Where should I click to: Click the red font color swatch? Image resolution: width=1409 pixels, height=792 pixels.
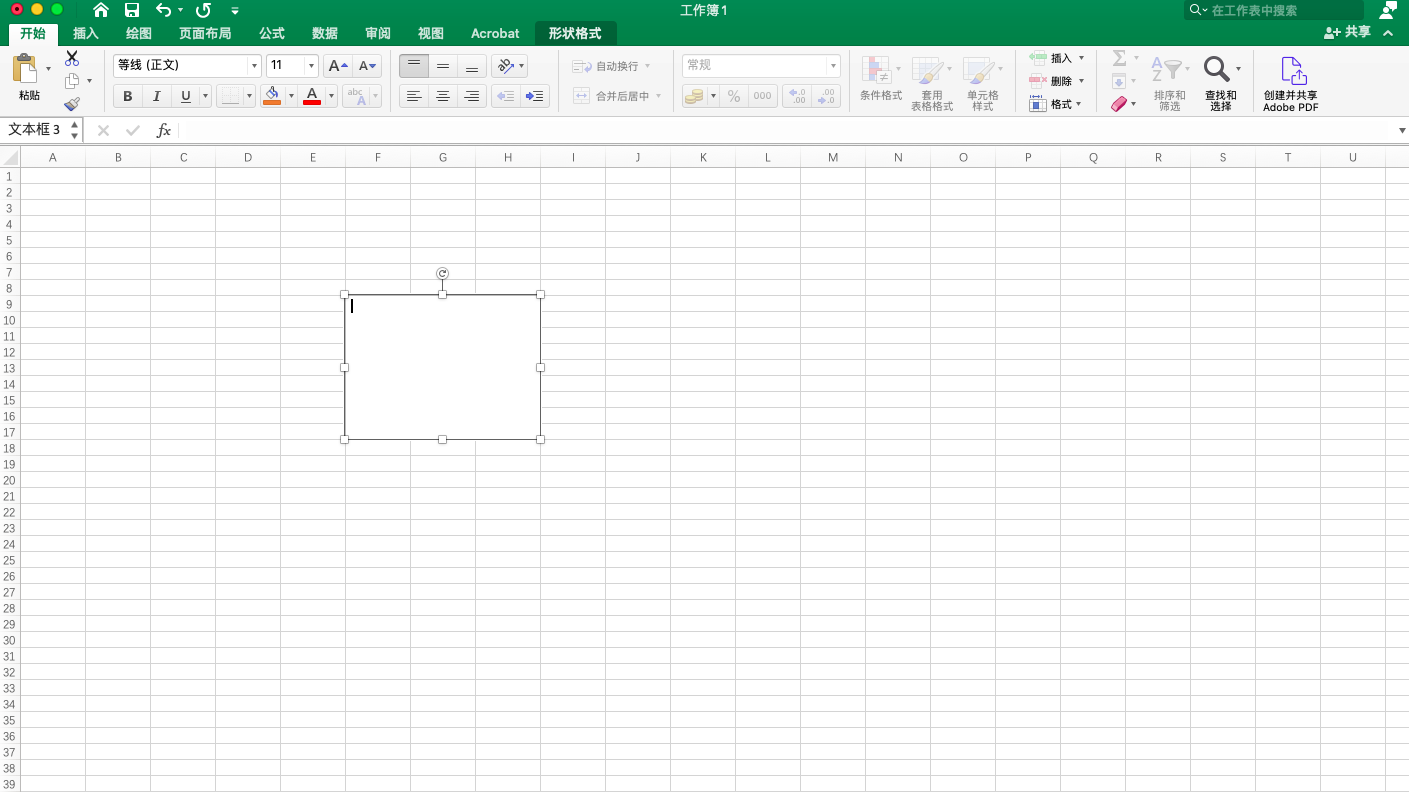(311, 96)
